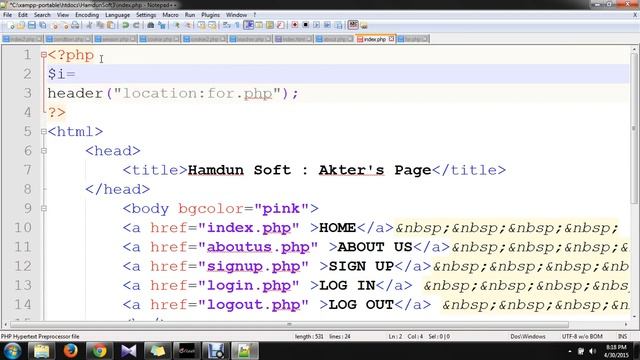Screen dimensions: 640x360
Task: Create a new document with the New toolbar icon
Action: (x=11, y=25)
